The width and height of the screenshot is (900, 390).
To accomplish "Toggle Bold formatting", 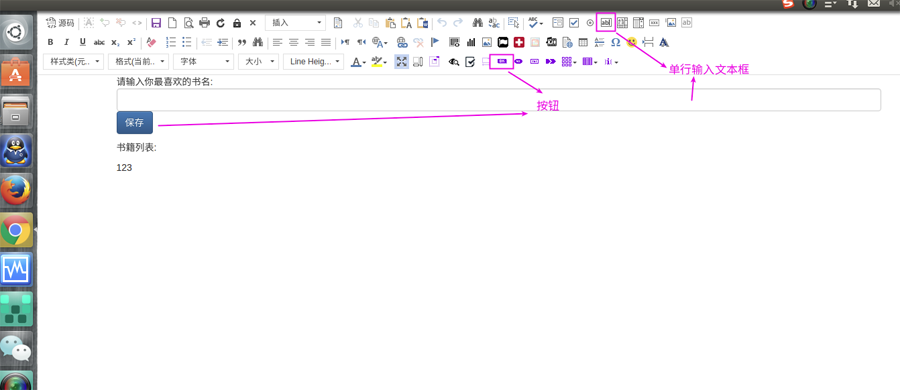I will point(51,42).
